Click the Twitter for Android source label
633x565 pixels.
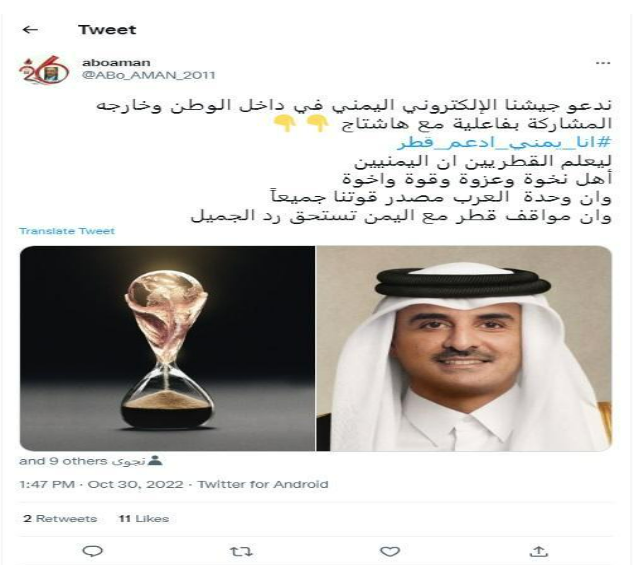coord(263,484)
